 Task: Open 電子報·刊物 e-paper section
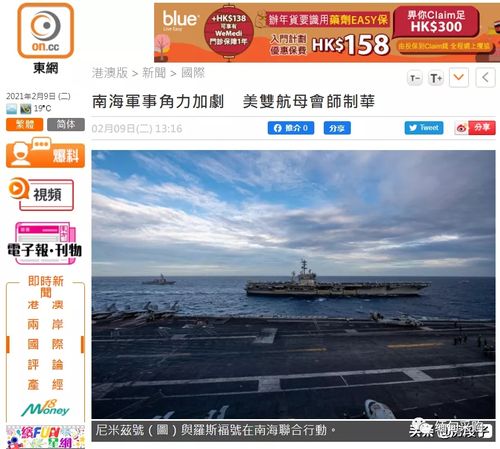tap(45, 244)
